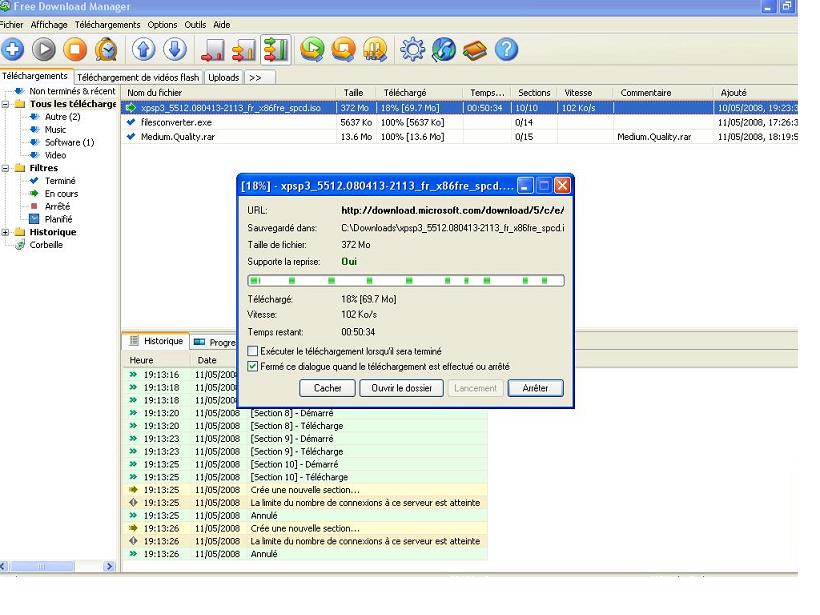Click the 'Ouvrir le dossier' button
Screen dimensions: 820x615
point(399,388)
